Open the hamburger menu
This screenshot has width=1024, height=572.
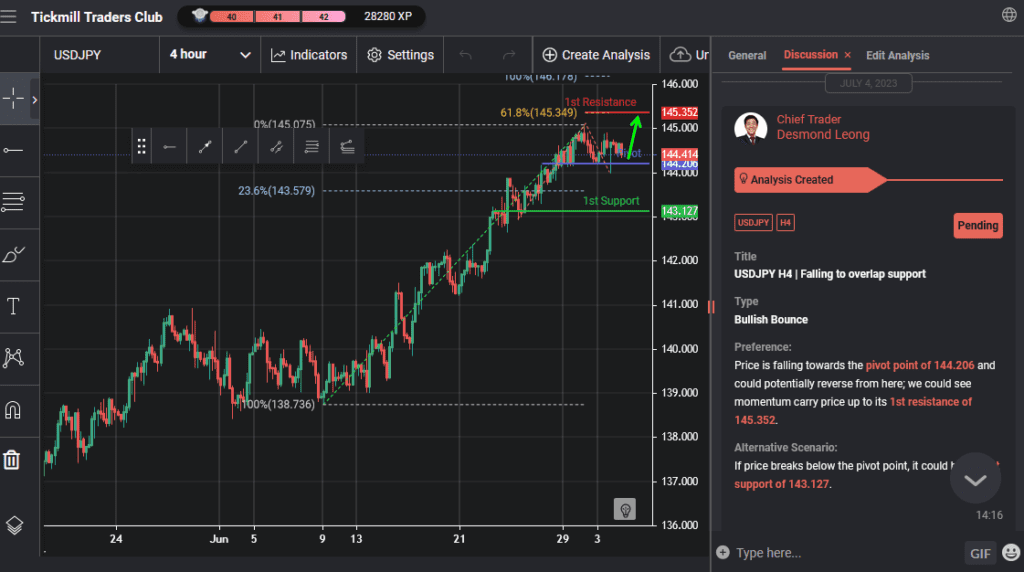pyautogui.click(x=9, y=17)
